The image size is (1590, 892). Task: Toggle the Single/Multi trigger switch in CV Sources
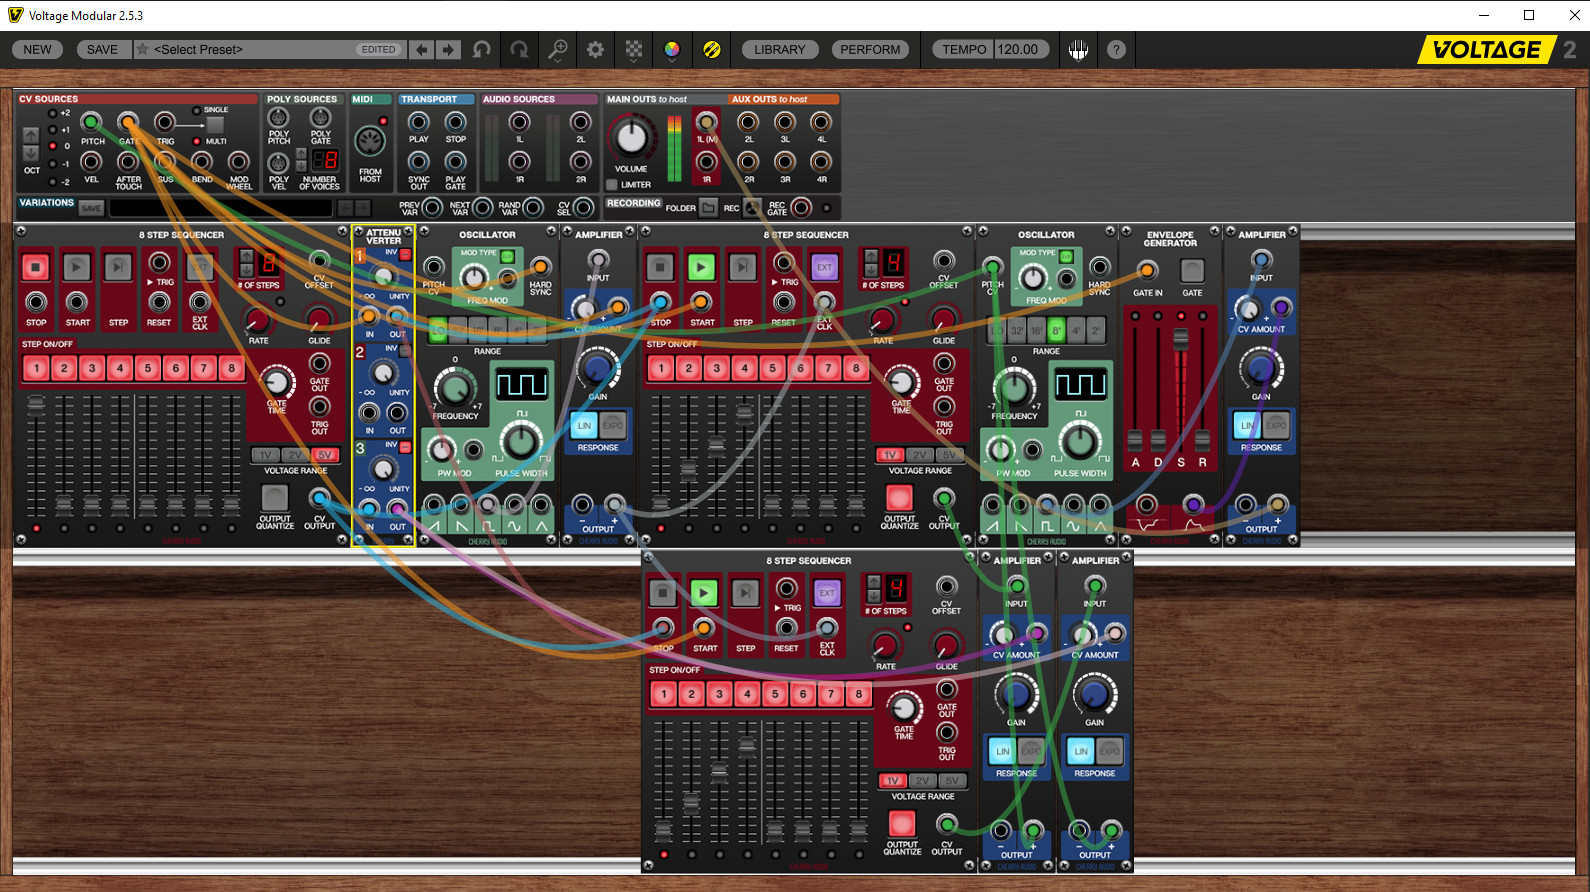tap(215, 125)
